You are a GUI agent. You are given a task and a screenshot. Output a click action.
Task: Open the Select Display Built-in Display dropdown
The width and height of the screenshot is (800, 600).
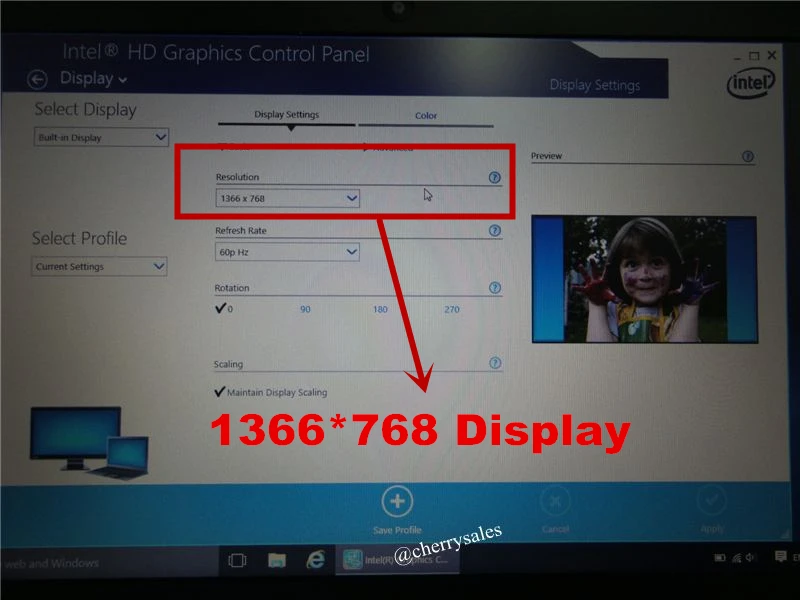click(101, 137)
